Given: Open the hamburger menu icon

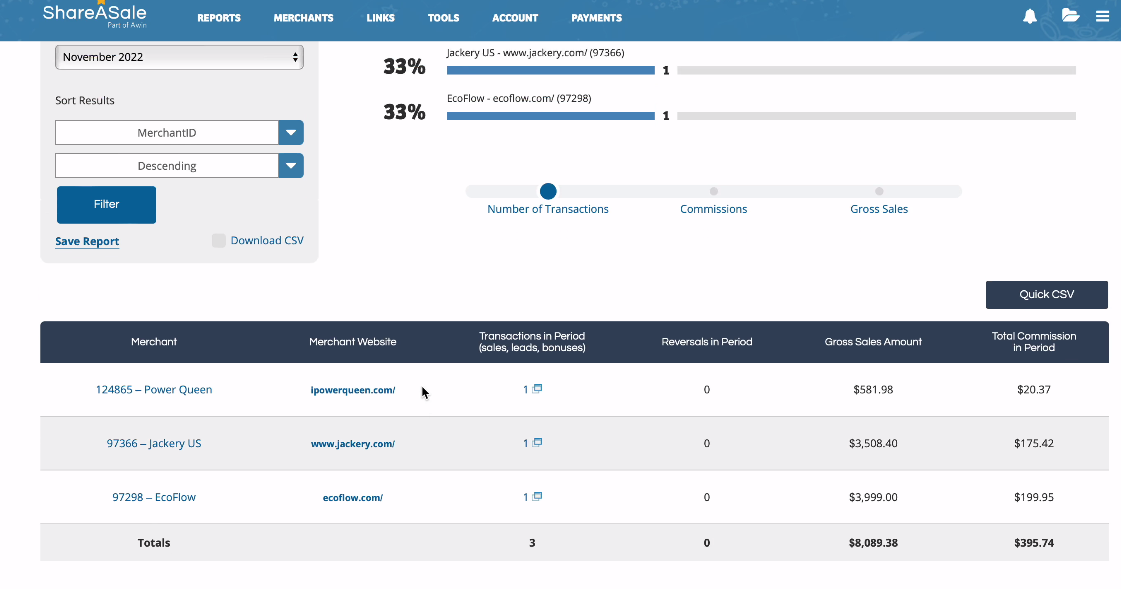Looking at the screenshot, I should (1102, 16).
